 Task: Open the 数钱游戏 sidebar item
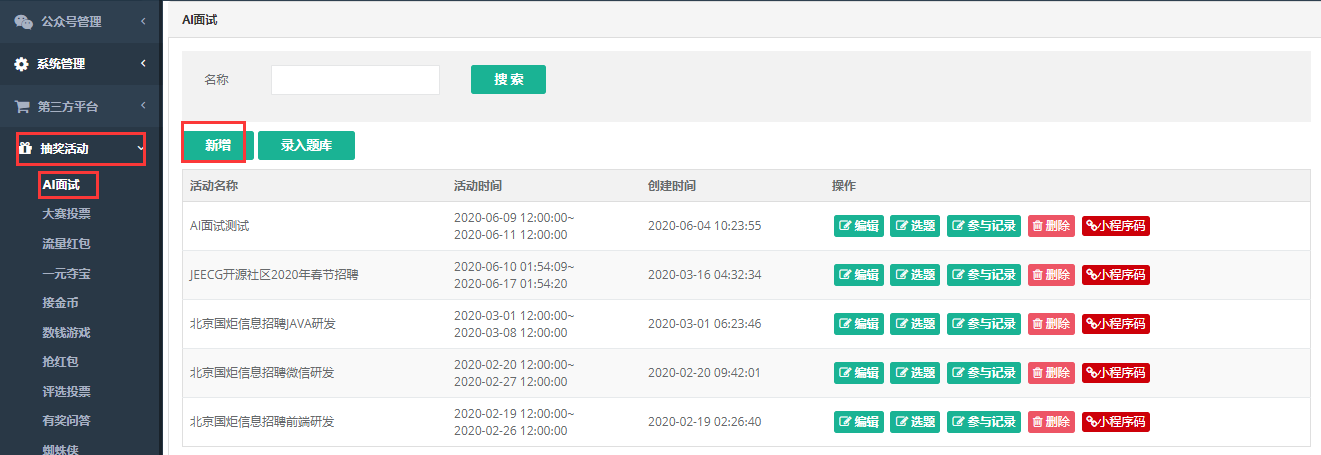point(66,332)
